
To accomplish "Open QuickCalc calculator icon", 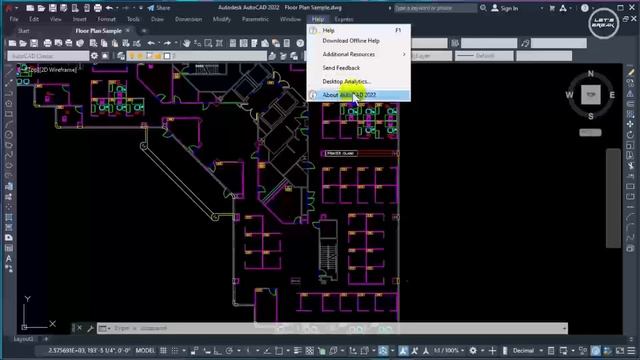I will pos(287,43).
